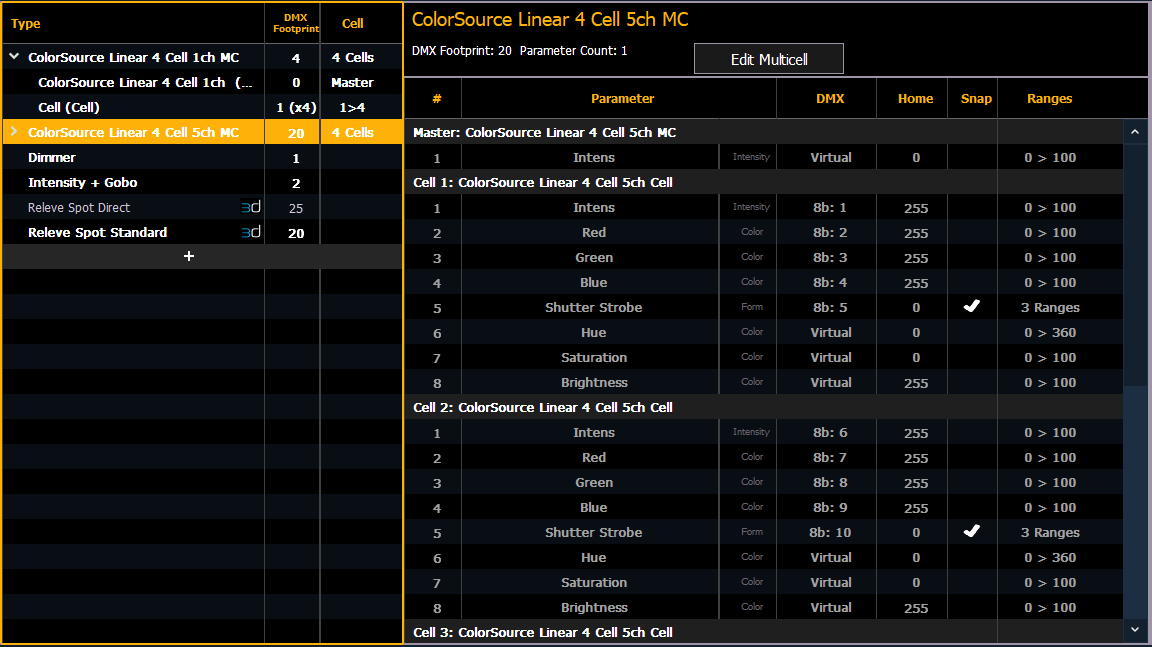Click the Cell 3 section header row
Image resolution: width=1152 pixels, height=647 pixels.
click(764, 632)
